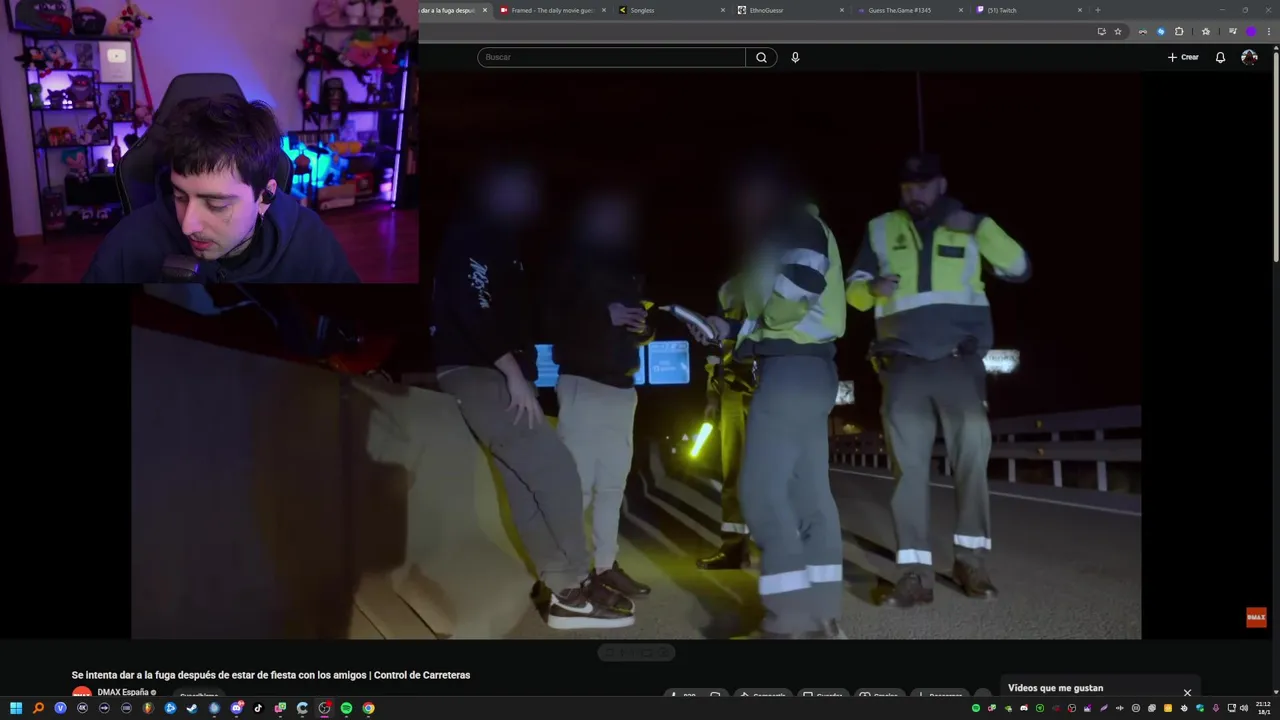Click the install/cast icon in address bar

click(1102, 31)
